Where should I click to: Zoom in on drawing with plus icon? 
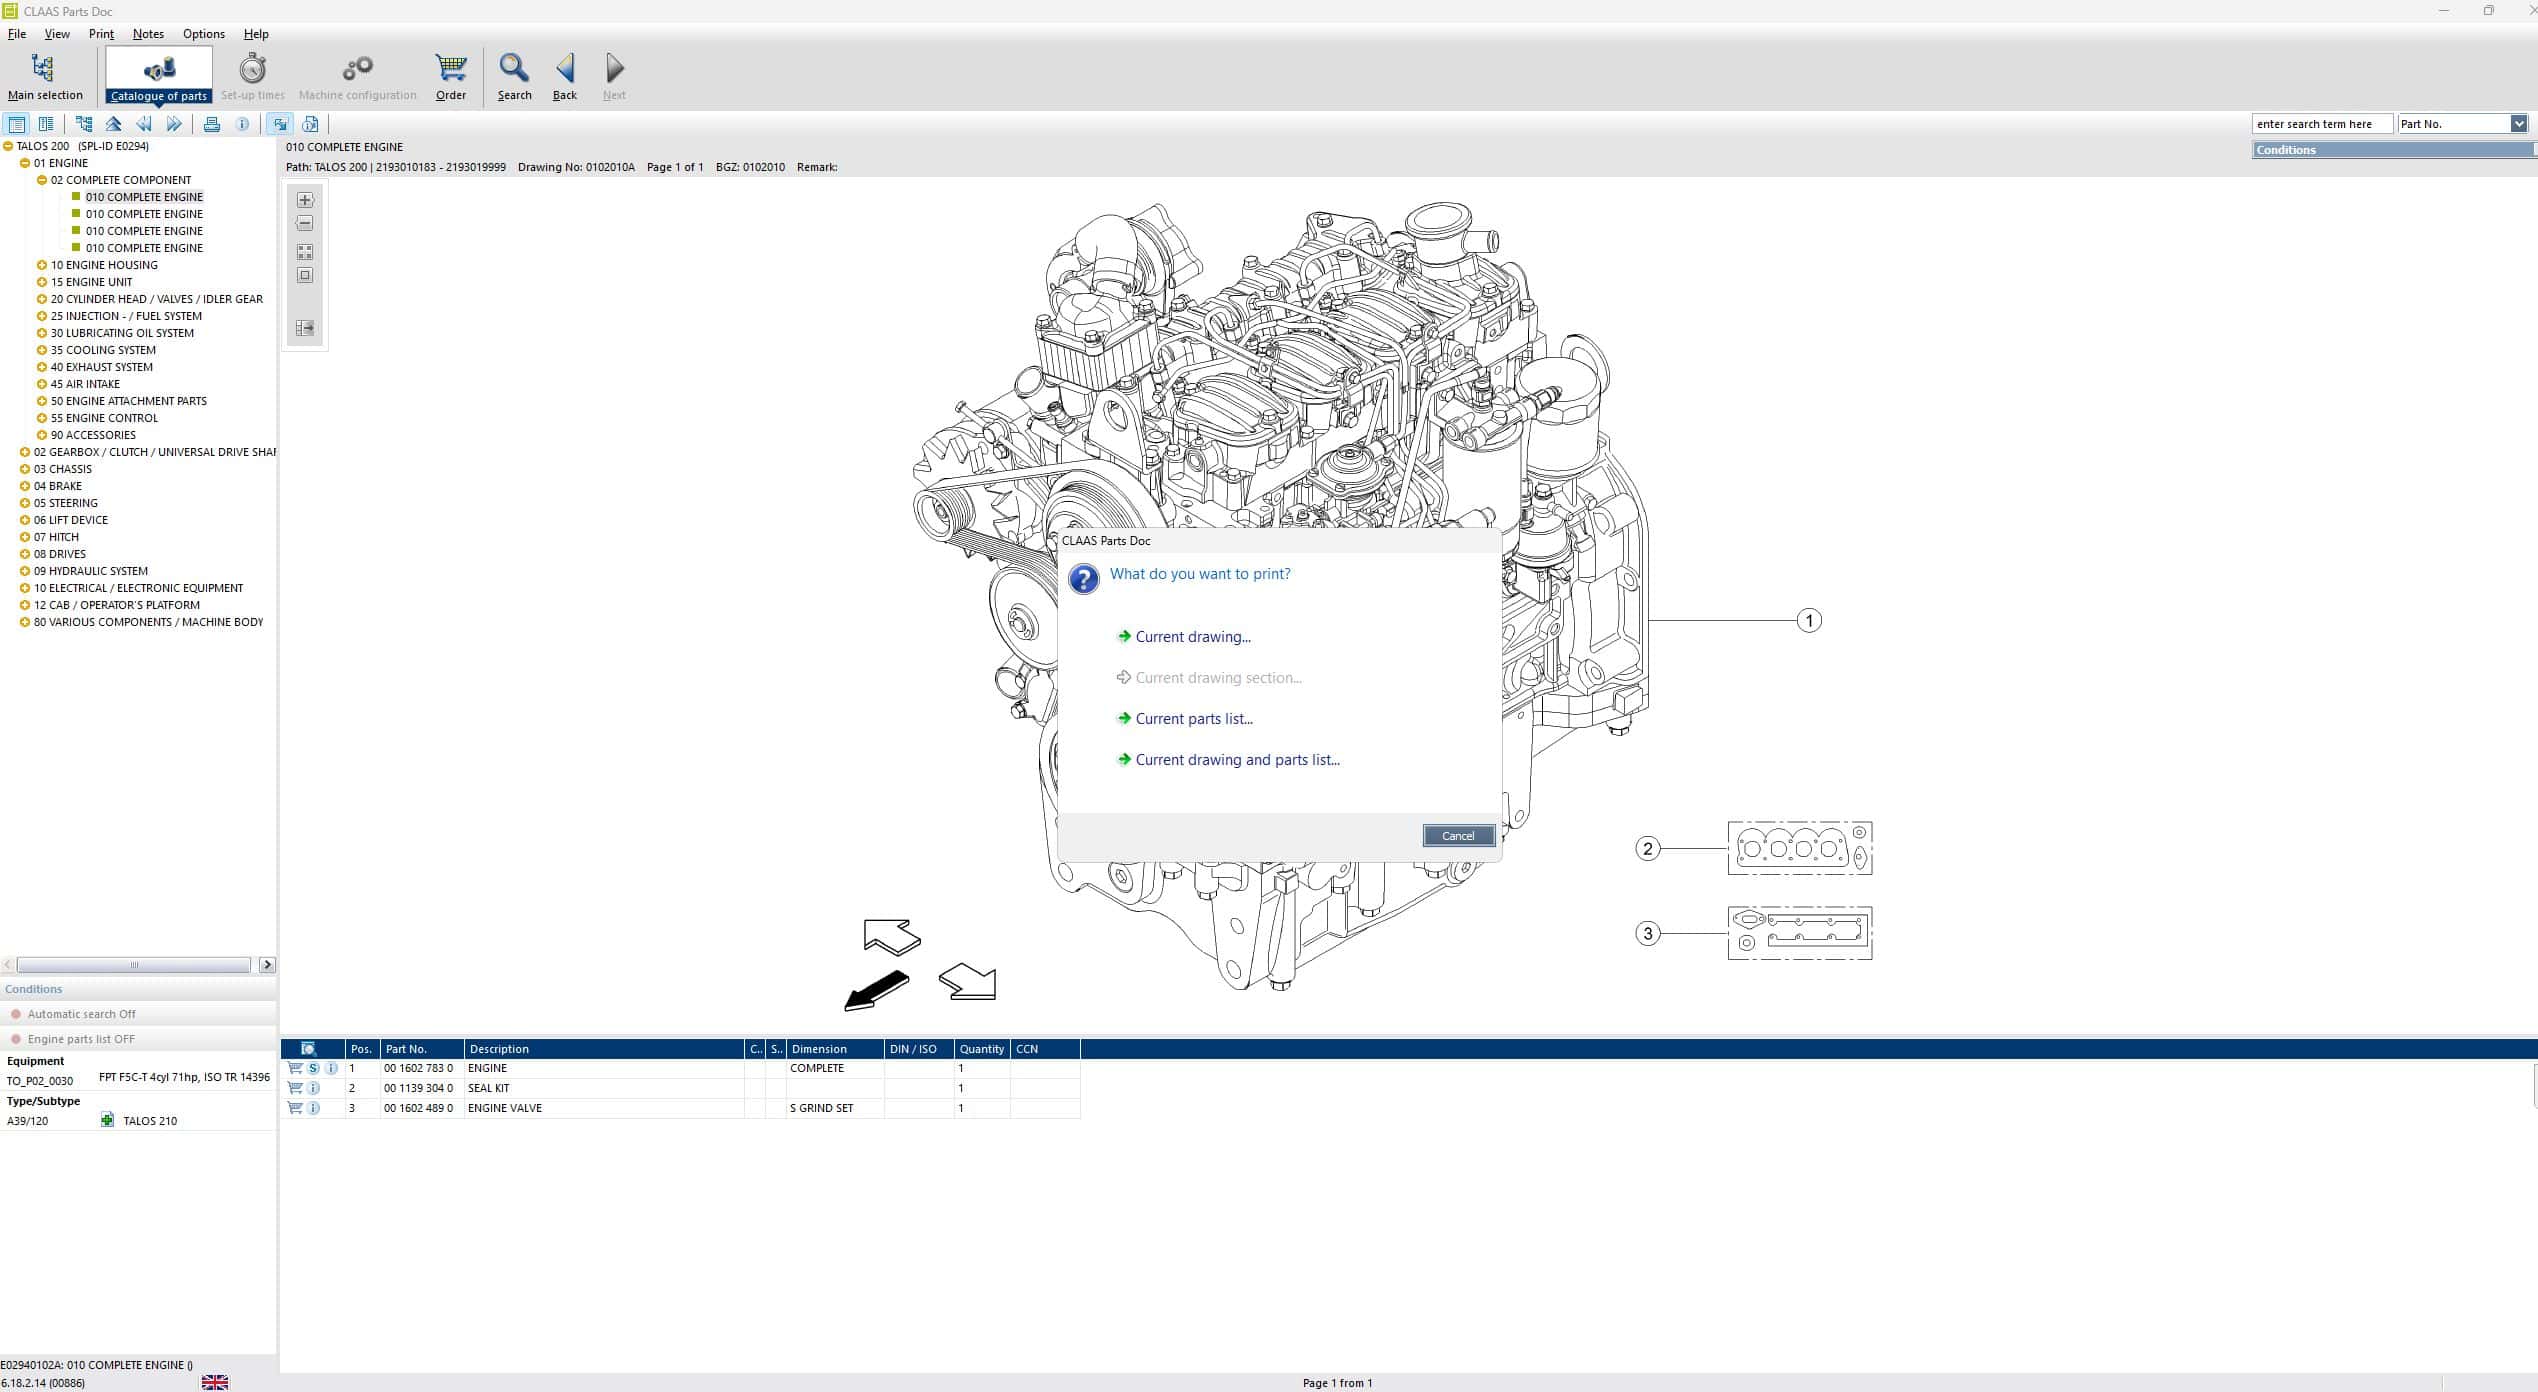[305, 200]
